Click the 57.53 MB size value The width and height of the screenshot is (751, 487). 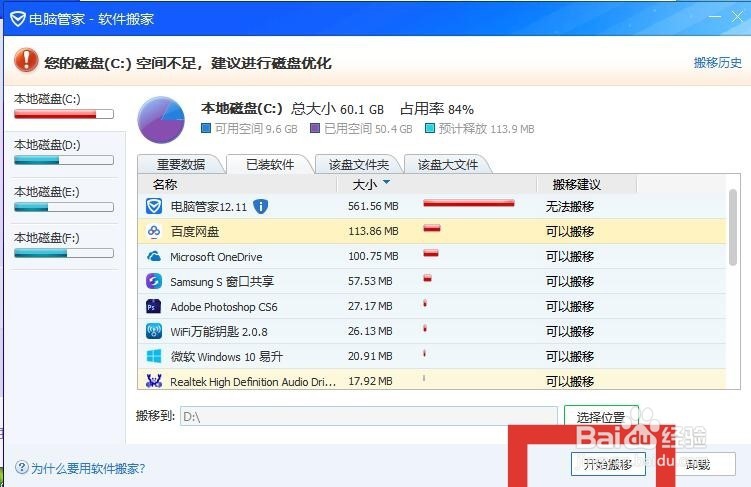tap(370, 281)
